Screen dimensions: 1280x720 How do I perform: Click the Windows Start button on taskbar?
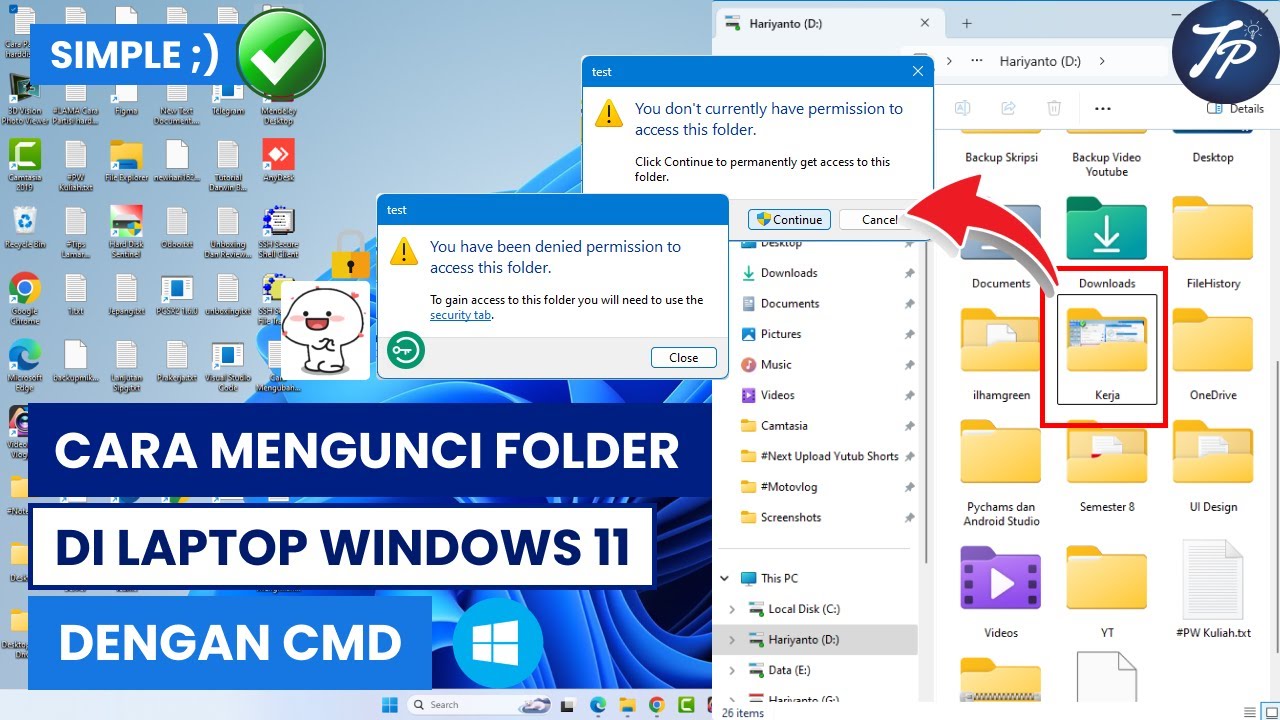click(x=389, y=704)
